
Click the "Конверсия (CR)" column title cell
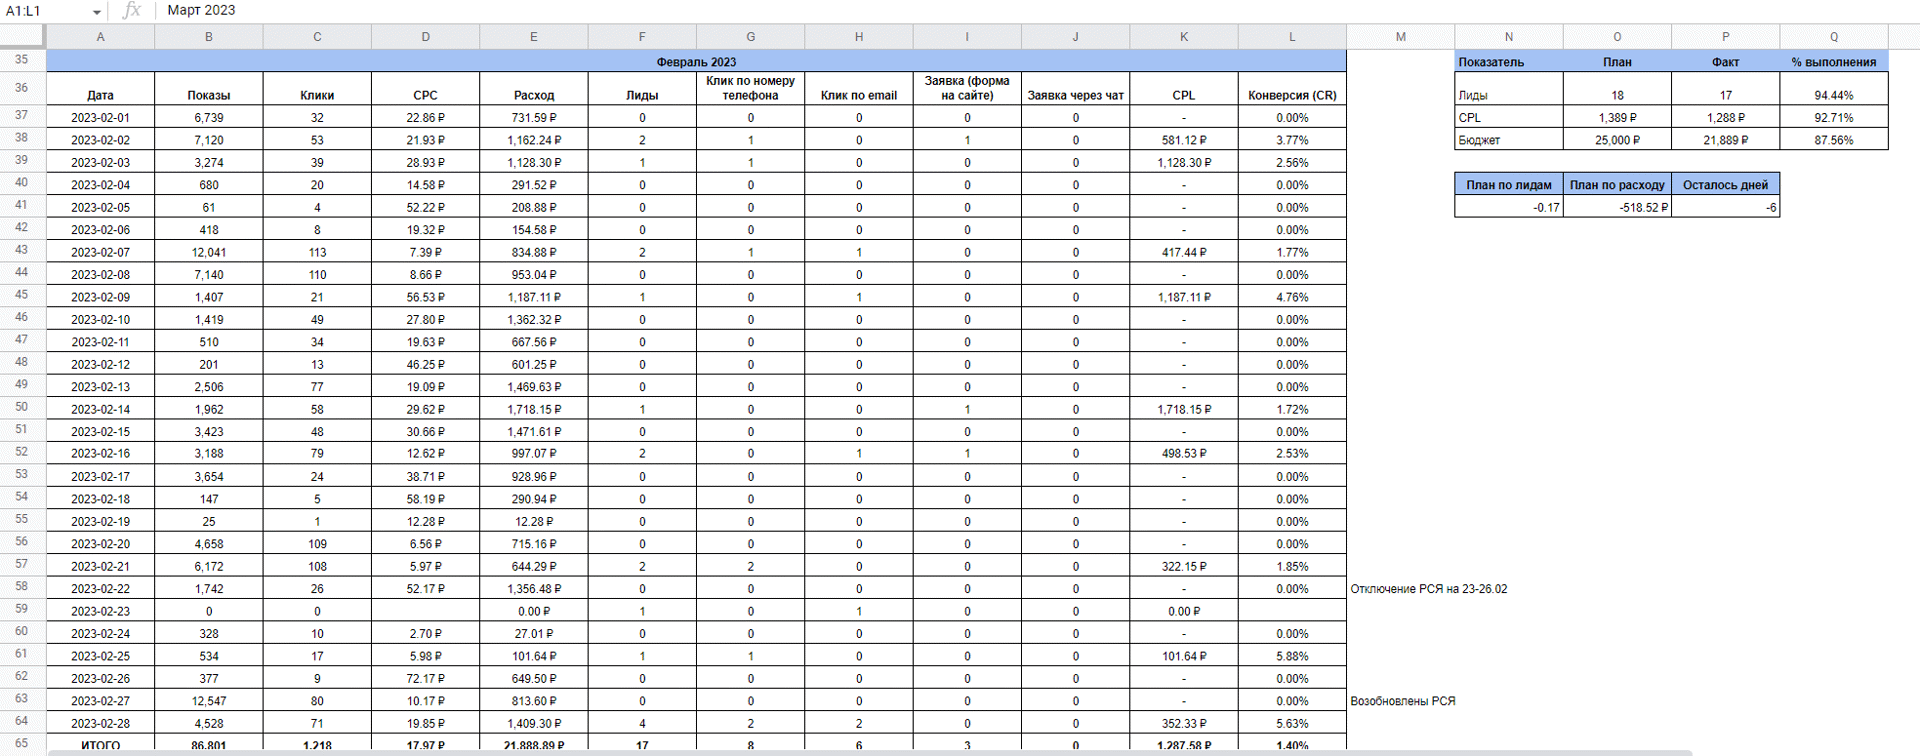click(1292, 95)
